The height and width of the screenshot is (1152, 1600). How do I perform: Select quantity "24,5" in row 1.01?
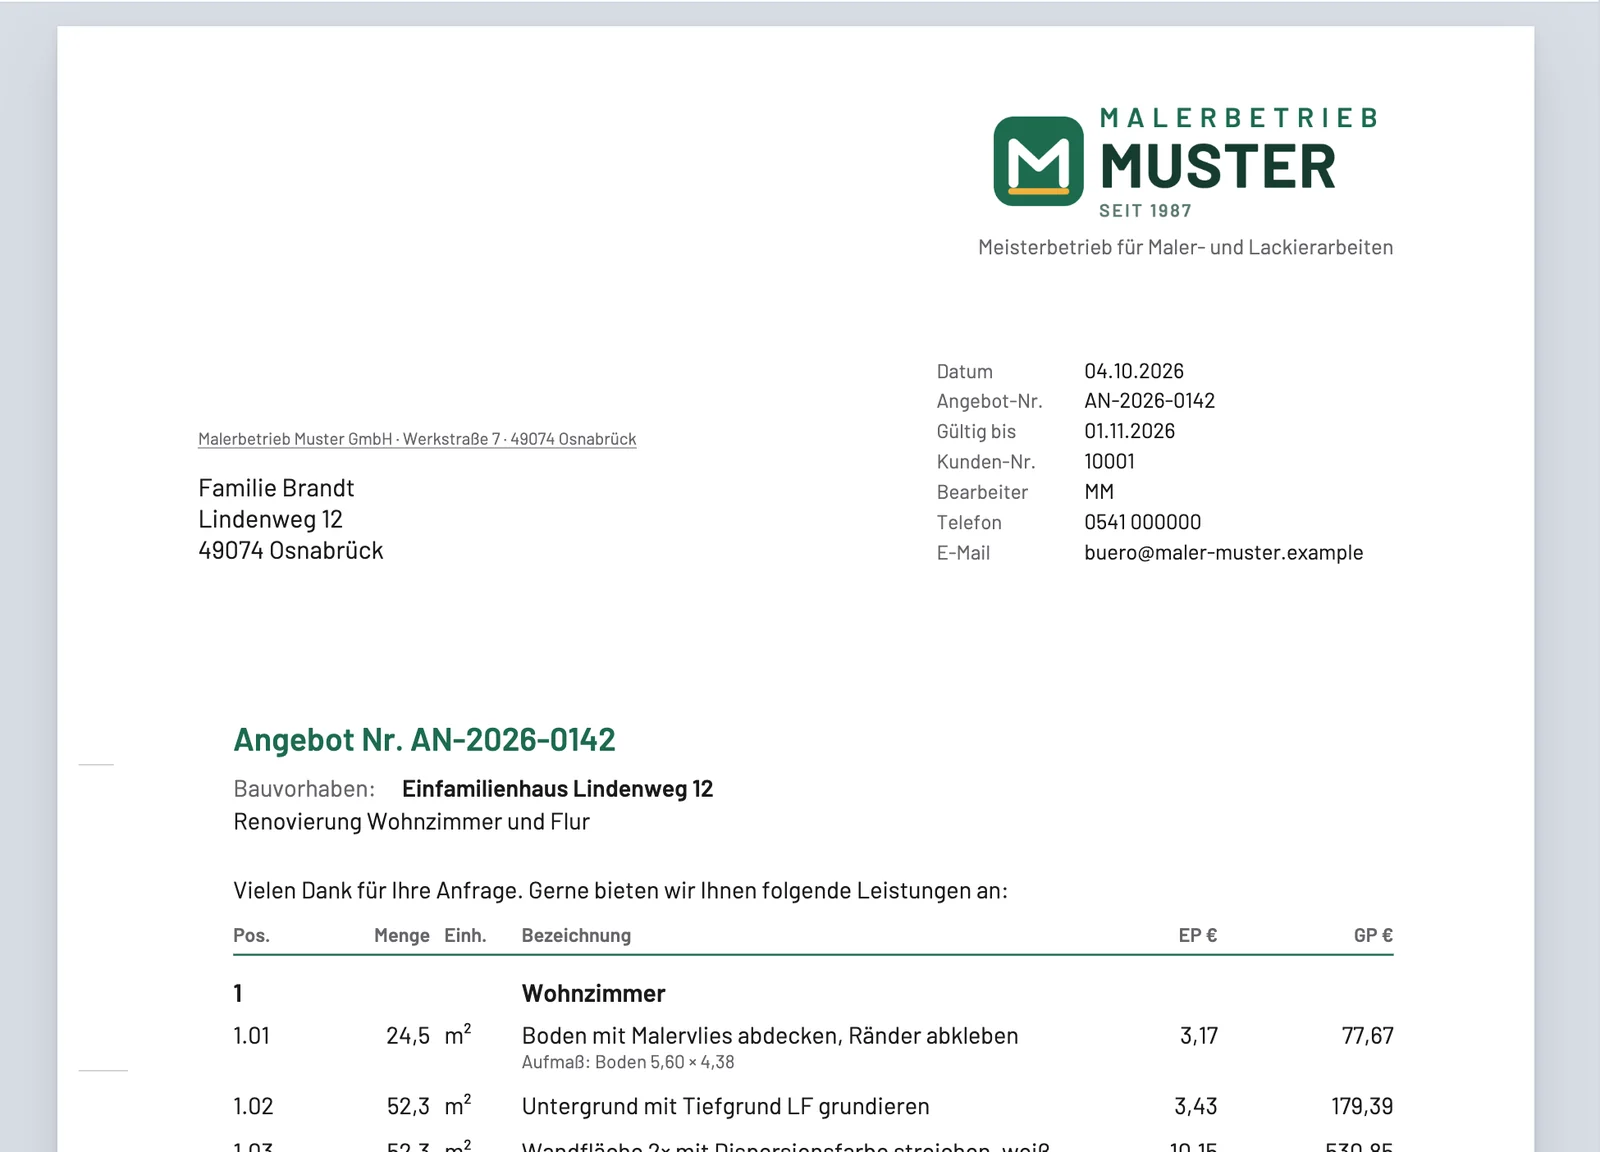coord(408,1036)
